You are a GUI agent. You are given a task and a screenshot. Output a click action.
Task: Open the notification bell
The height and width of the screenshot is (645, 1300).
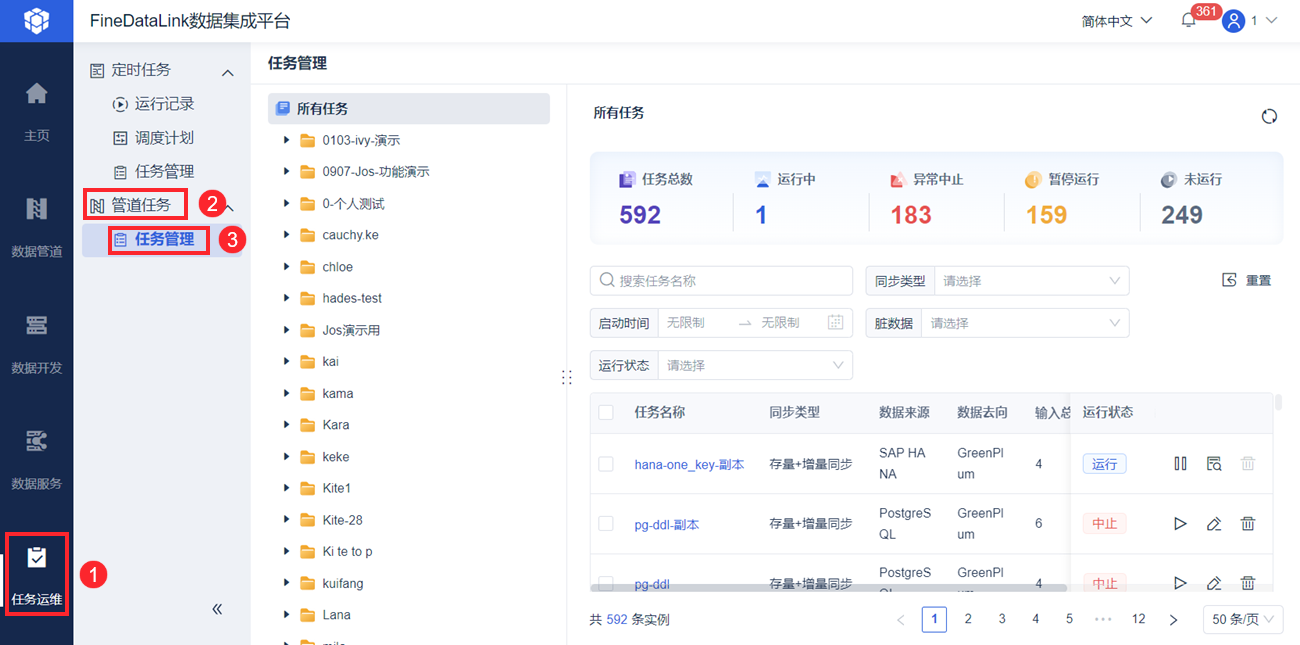[1188, 20]
